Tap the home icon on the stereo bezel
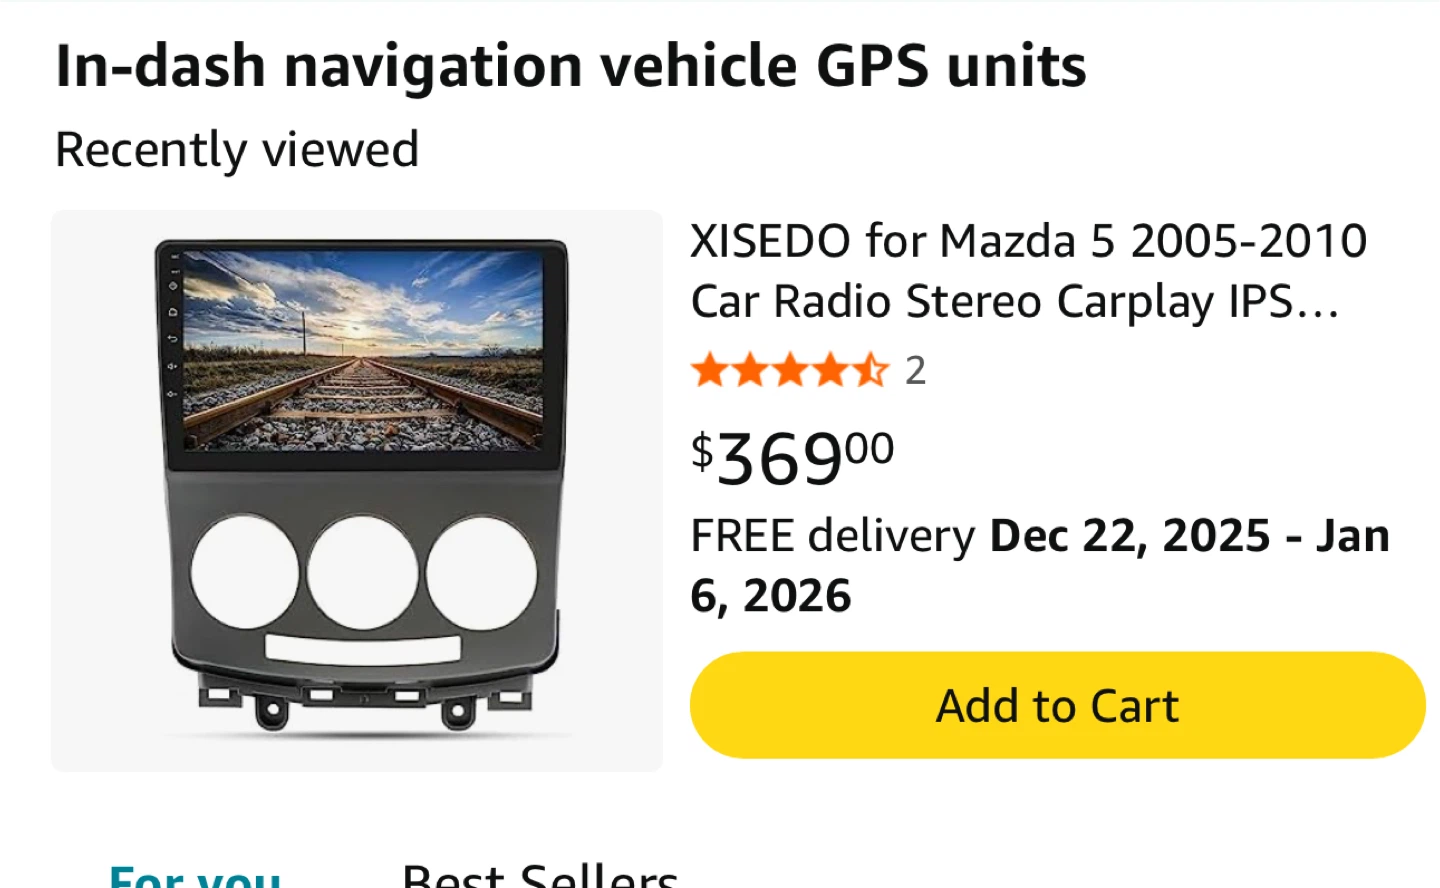Viewport: 1440px width, 888px height. pos(173,312)
